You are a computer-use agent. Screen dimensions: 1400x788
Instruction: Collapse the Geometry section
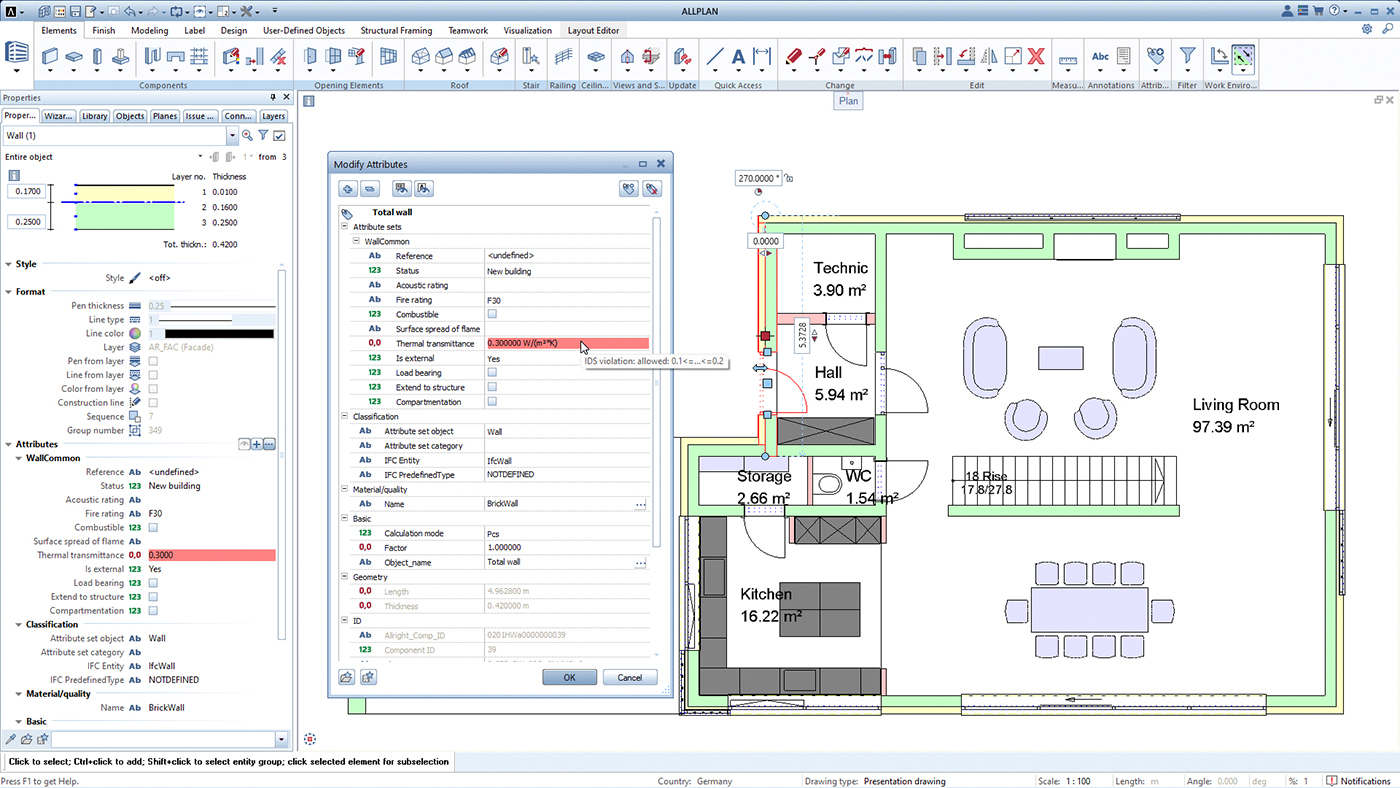pos(343,577)
